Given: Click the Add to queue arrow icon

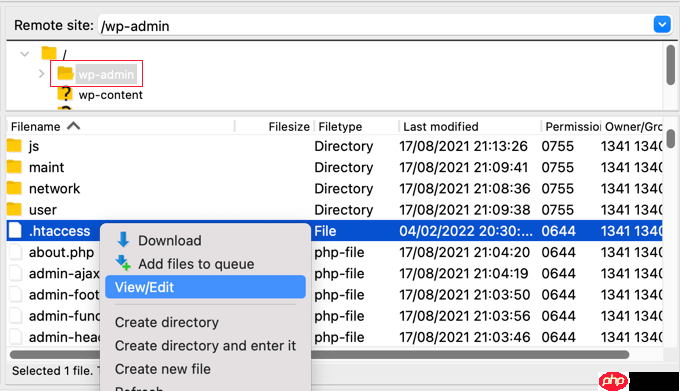Looking at the screenshot, I should (123, 263).
